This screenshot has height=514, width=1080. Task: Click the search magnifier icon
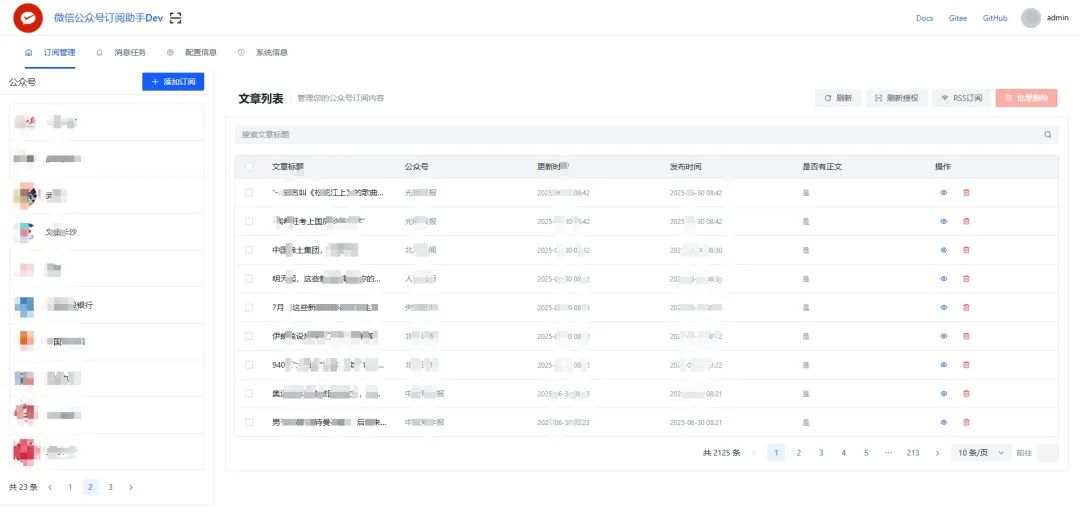click(1048, 135)
